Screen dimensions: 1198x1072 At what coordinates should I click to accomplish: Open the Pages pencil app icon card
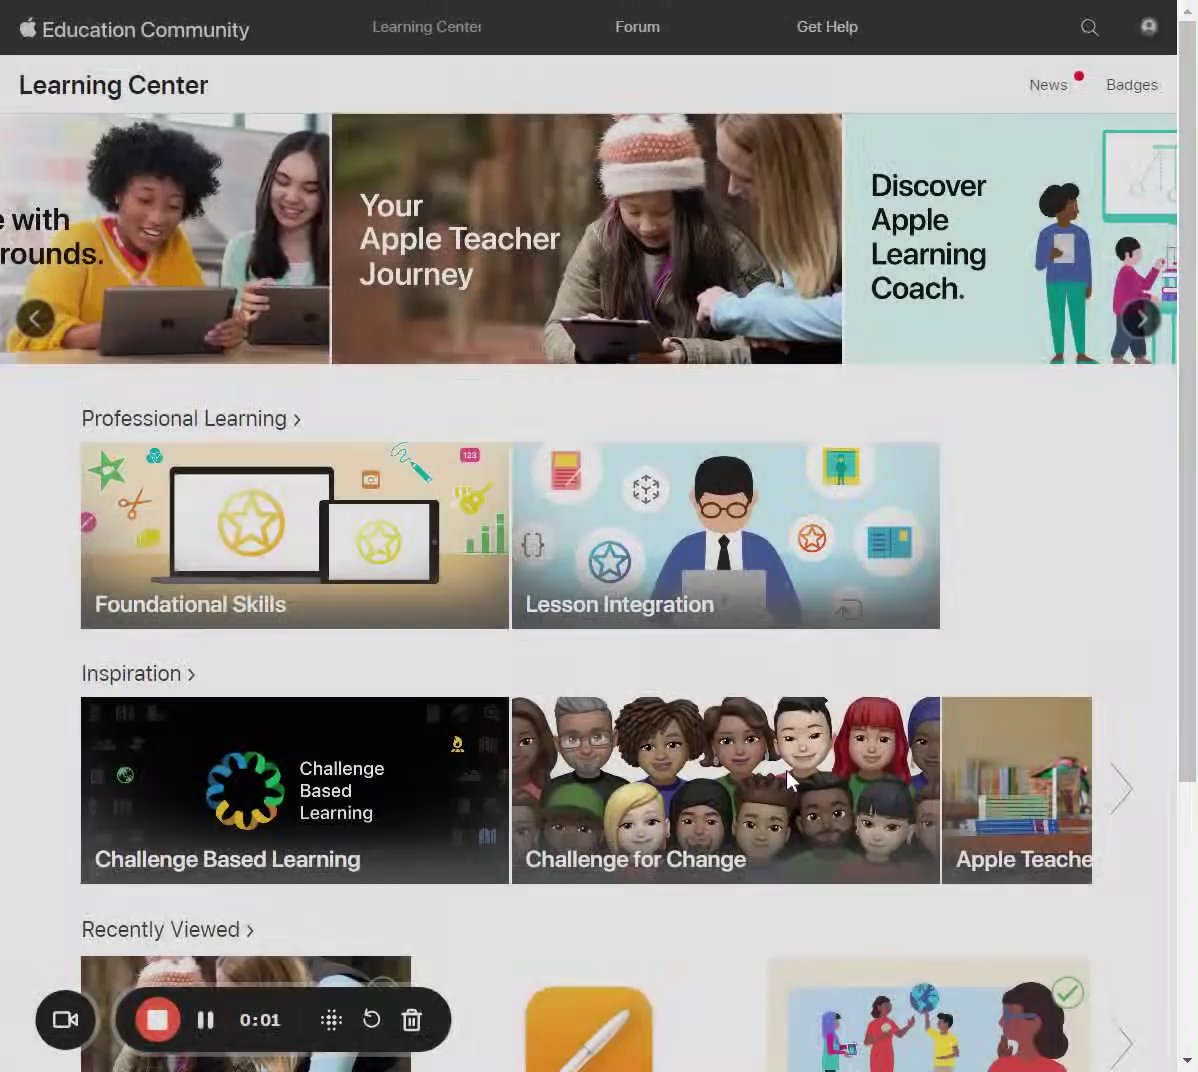pos(589,1029)
